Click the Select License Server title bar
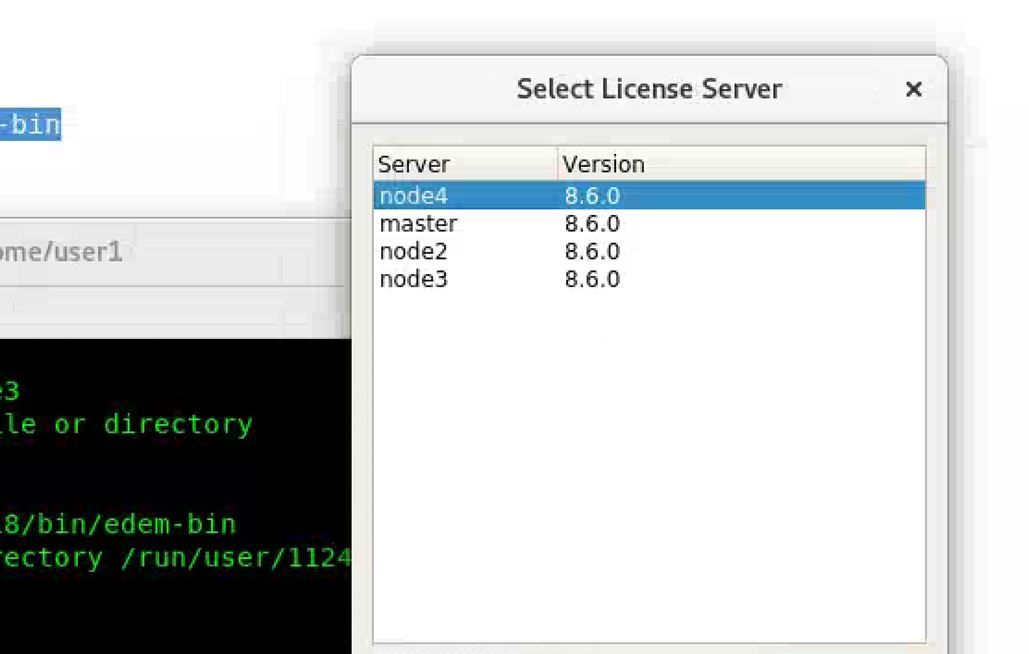 (x=649, y=90)
